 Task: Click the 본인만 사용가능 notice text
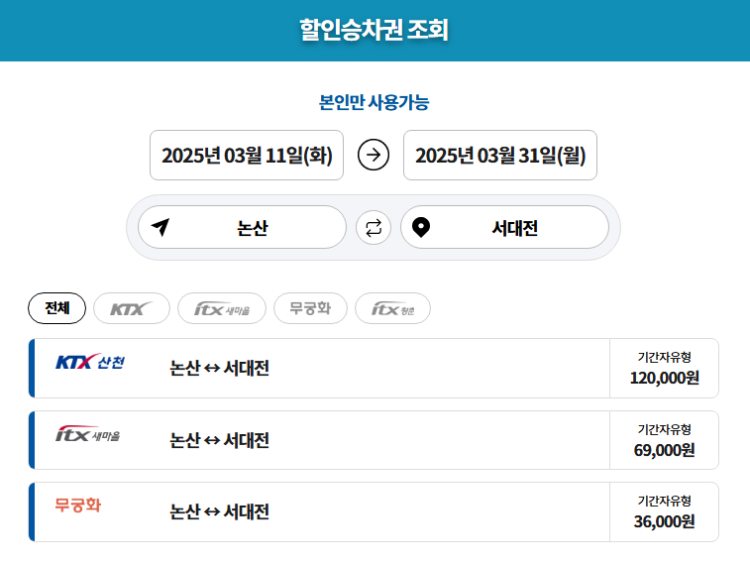tap(374, 102)
